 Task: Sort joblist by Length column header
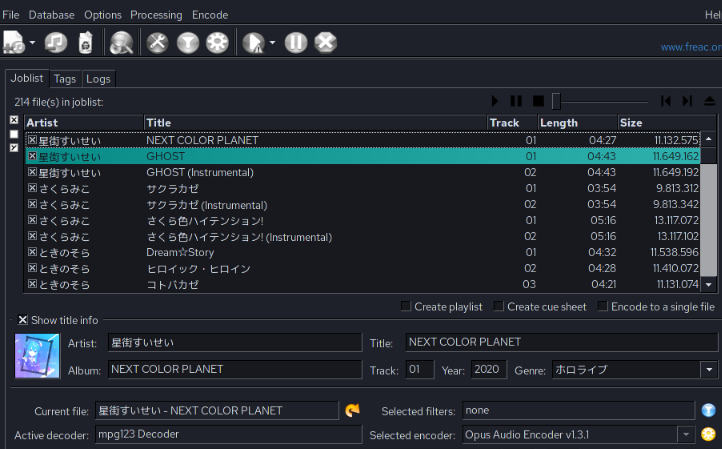coord(578,122)
